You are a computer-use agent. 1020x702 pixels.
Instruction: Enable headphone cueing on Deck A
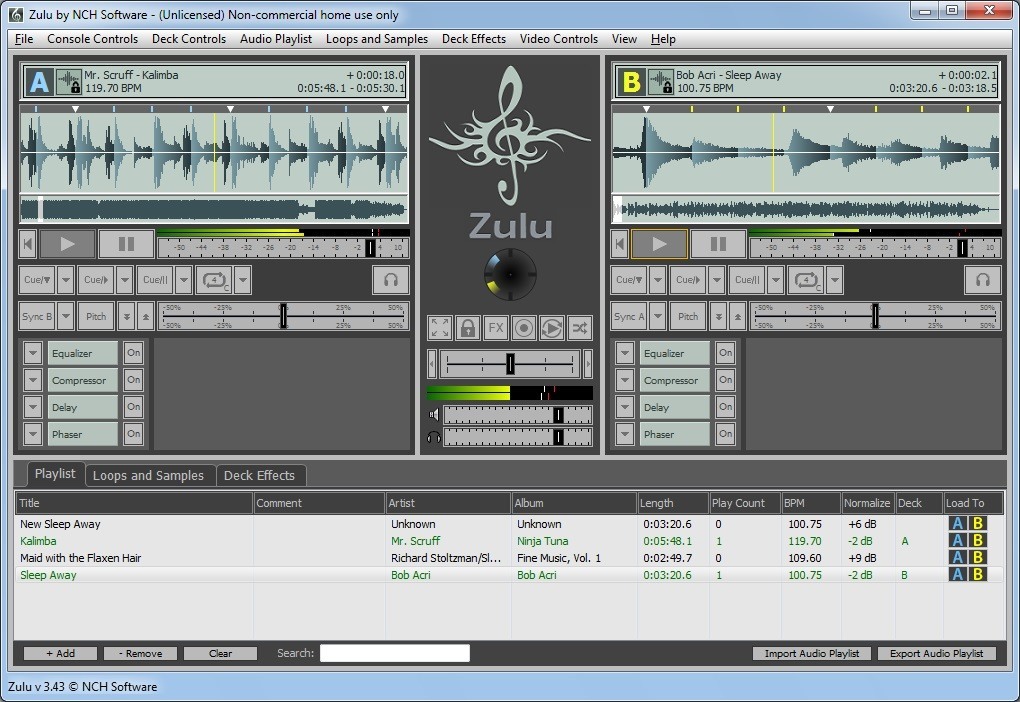click(390, 280)
